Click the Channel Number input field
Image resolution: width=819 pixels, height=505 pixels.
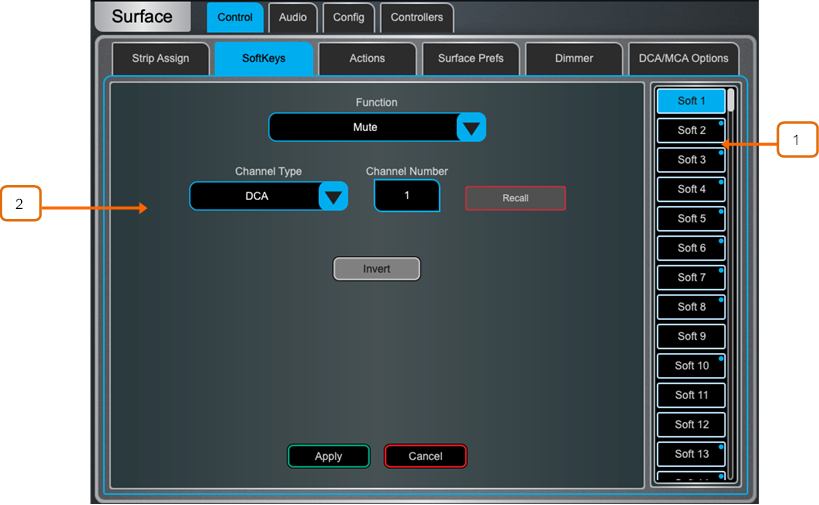click(406, 196)
